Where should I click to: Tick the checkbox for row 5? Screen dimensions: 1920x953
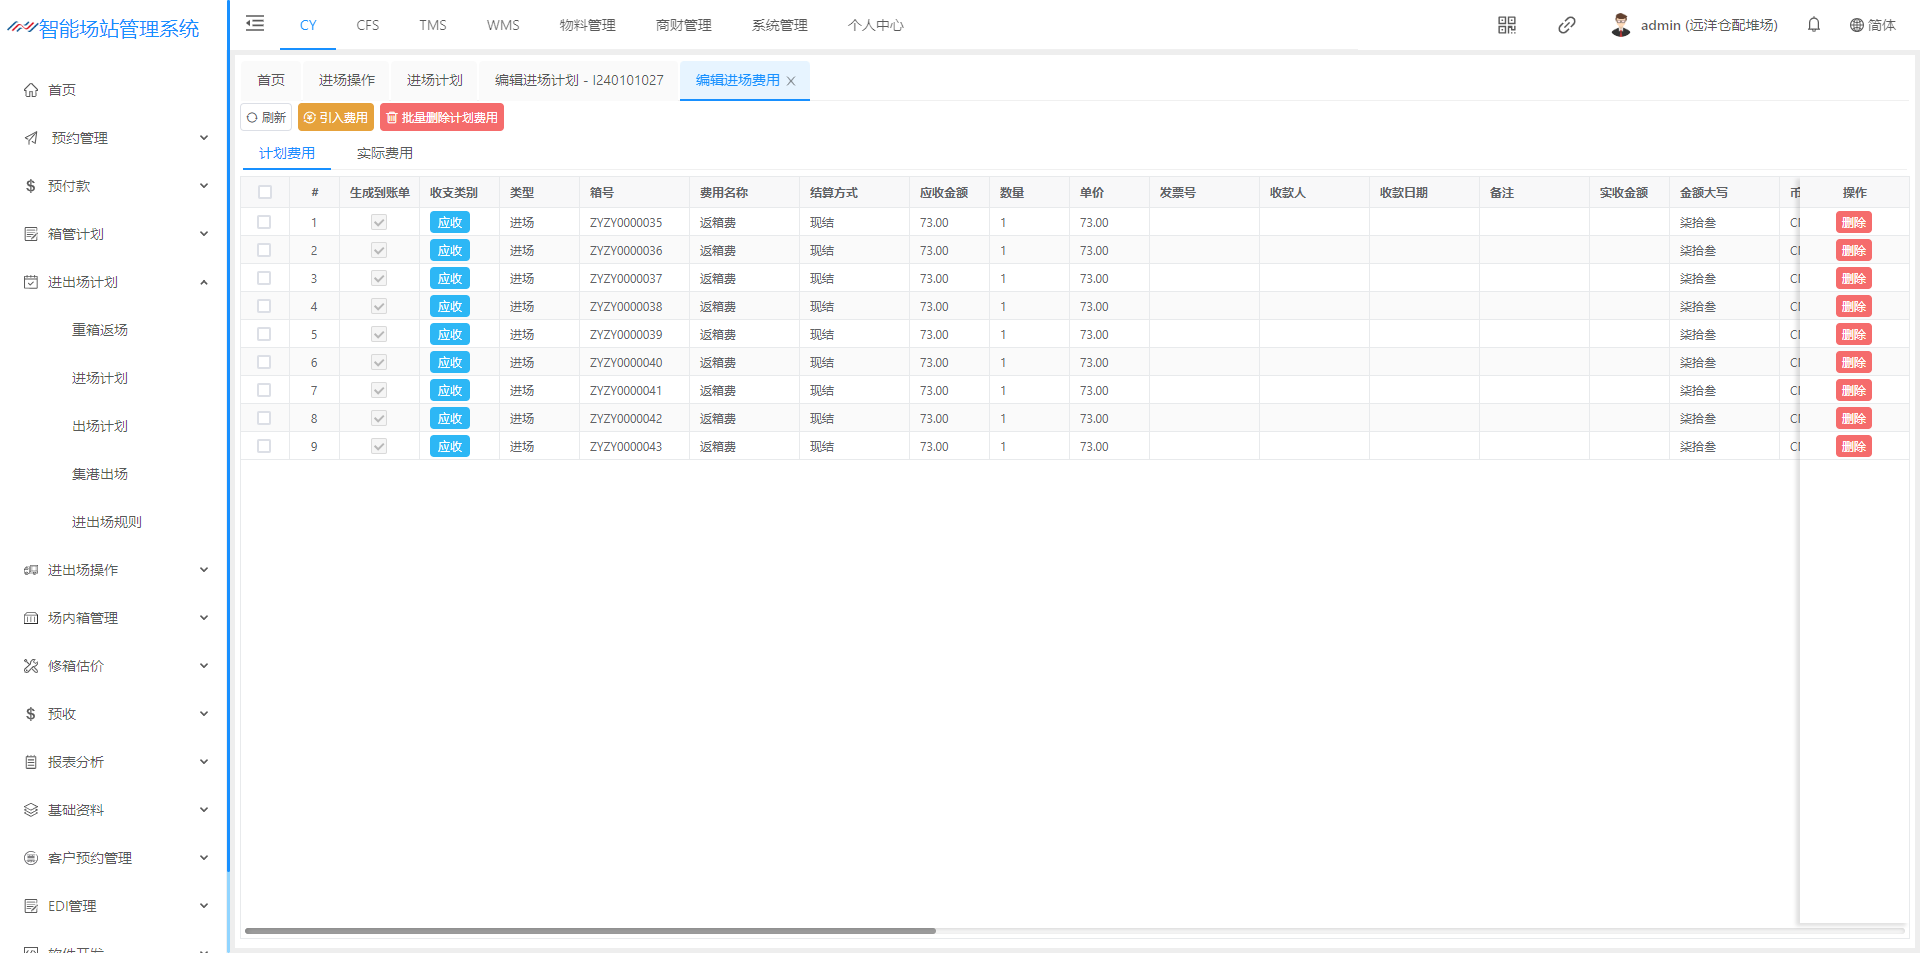[265, 334]
